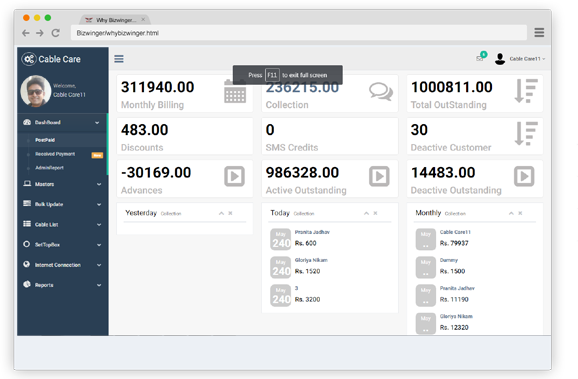578x379 pixels.
Task: Open the browser hamburger menu
Action: click(x=539, y=32)
